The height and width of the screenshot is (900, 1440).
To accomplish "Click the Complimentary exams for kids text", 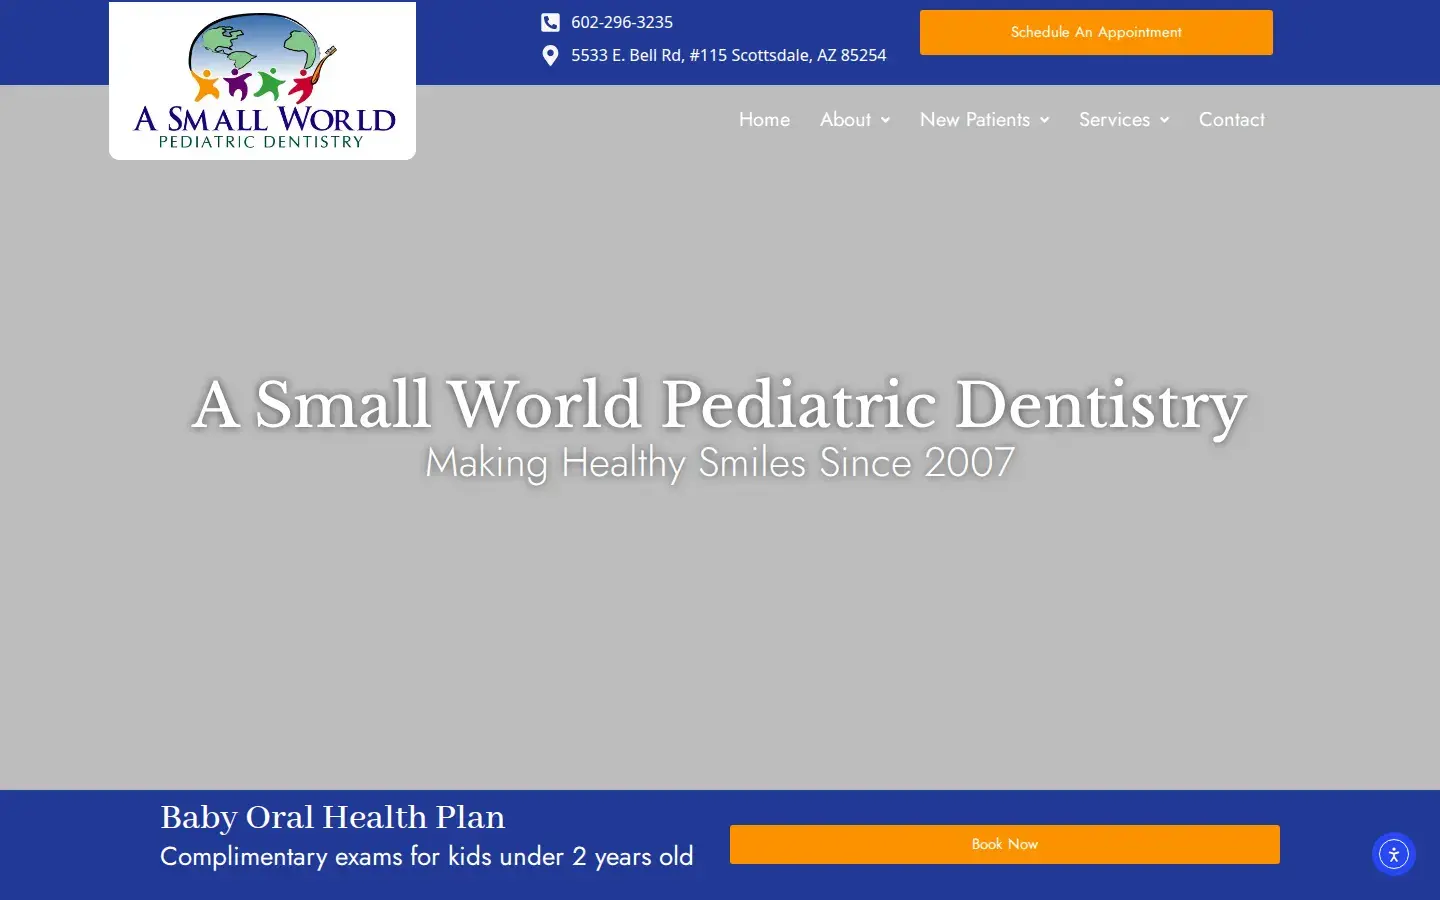I will 427,857.
